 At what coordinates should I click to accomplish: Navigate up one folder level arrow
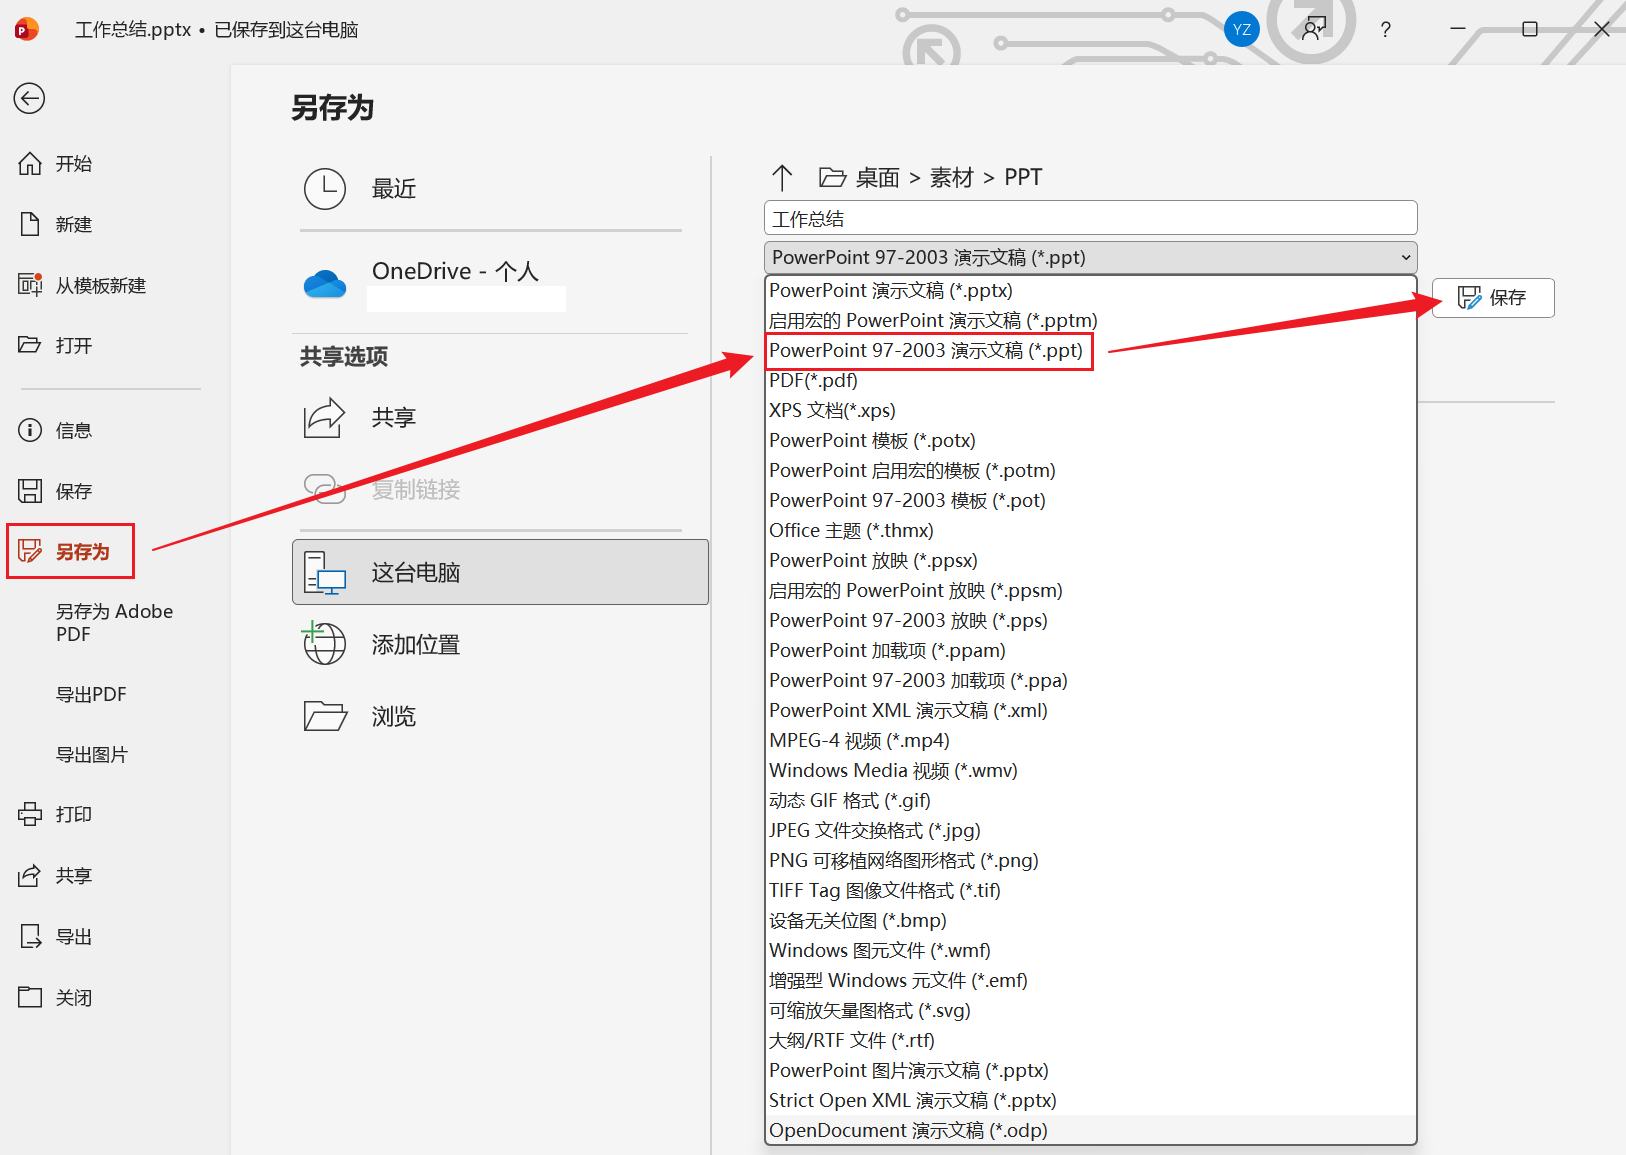pos(782,178)
